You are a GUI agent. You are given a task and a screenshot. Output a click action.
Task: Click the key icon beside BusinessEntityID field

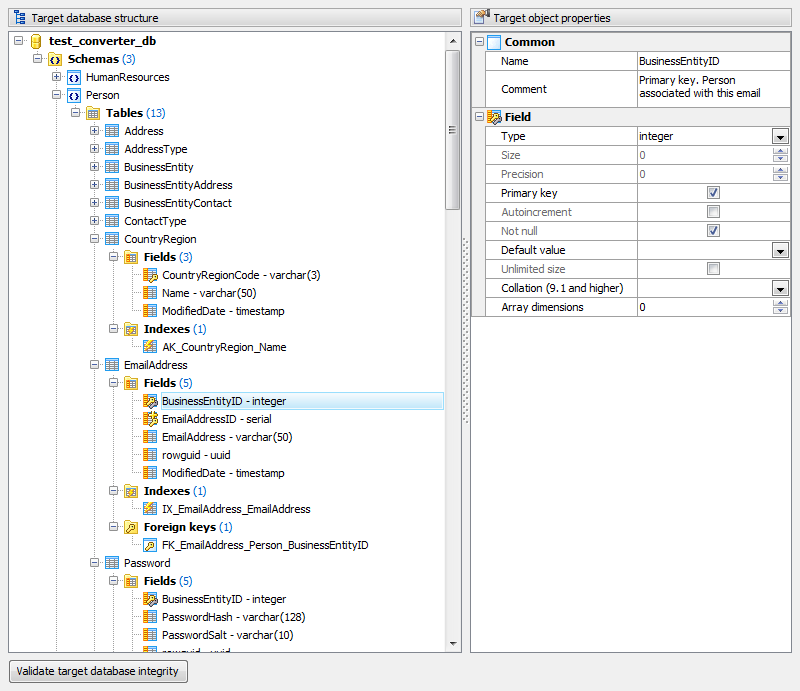[x=150, y=401]
